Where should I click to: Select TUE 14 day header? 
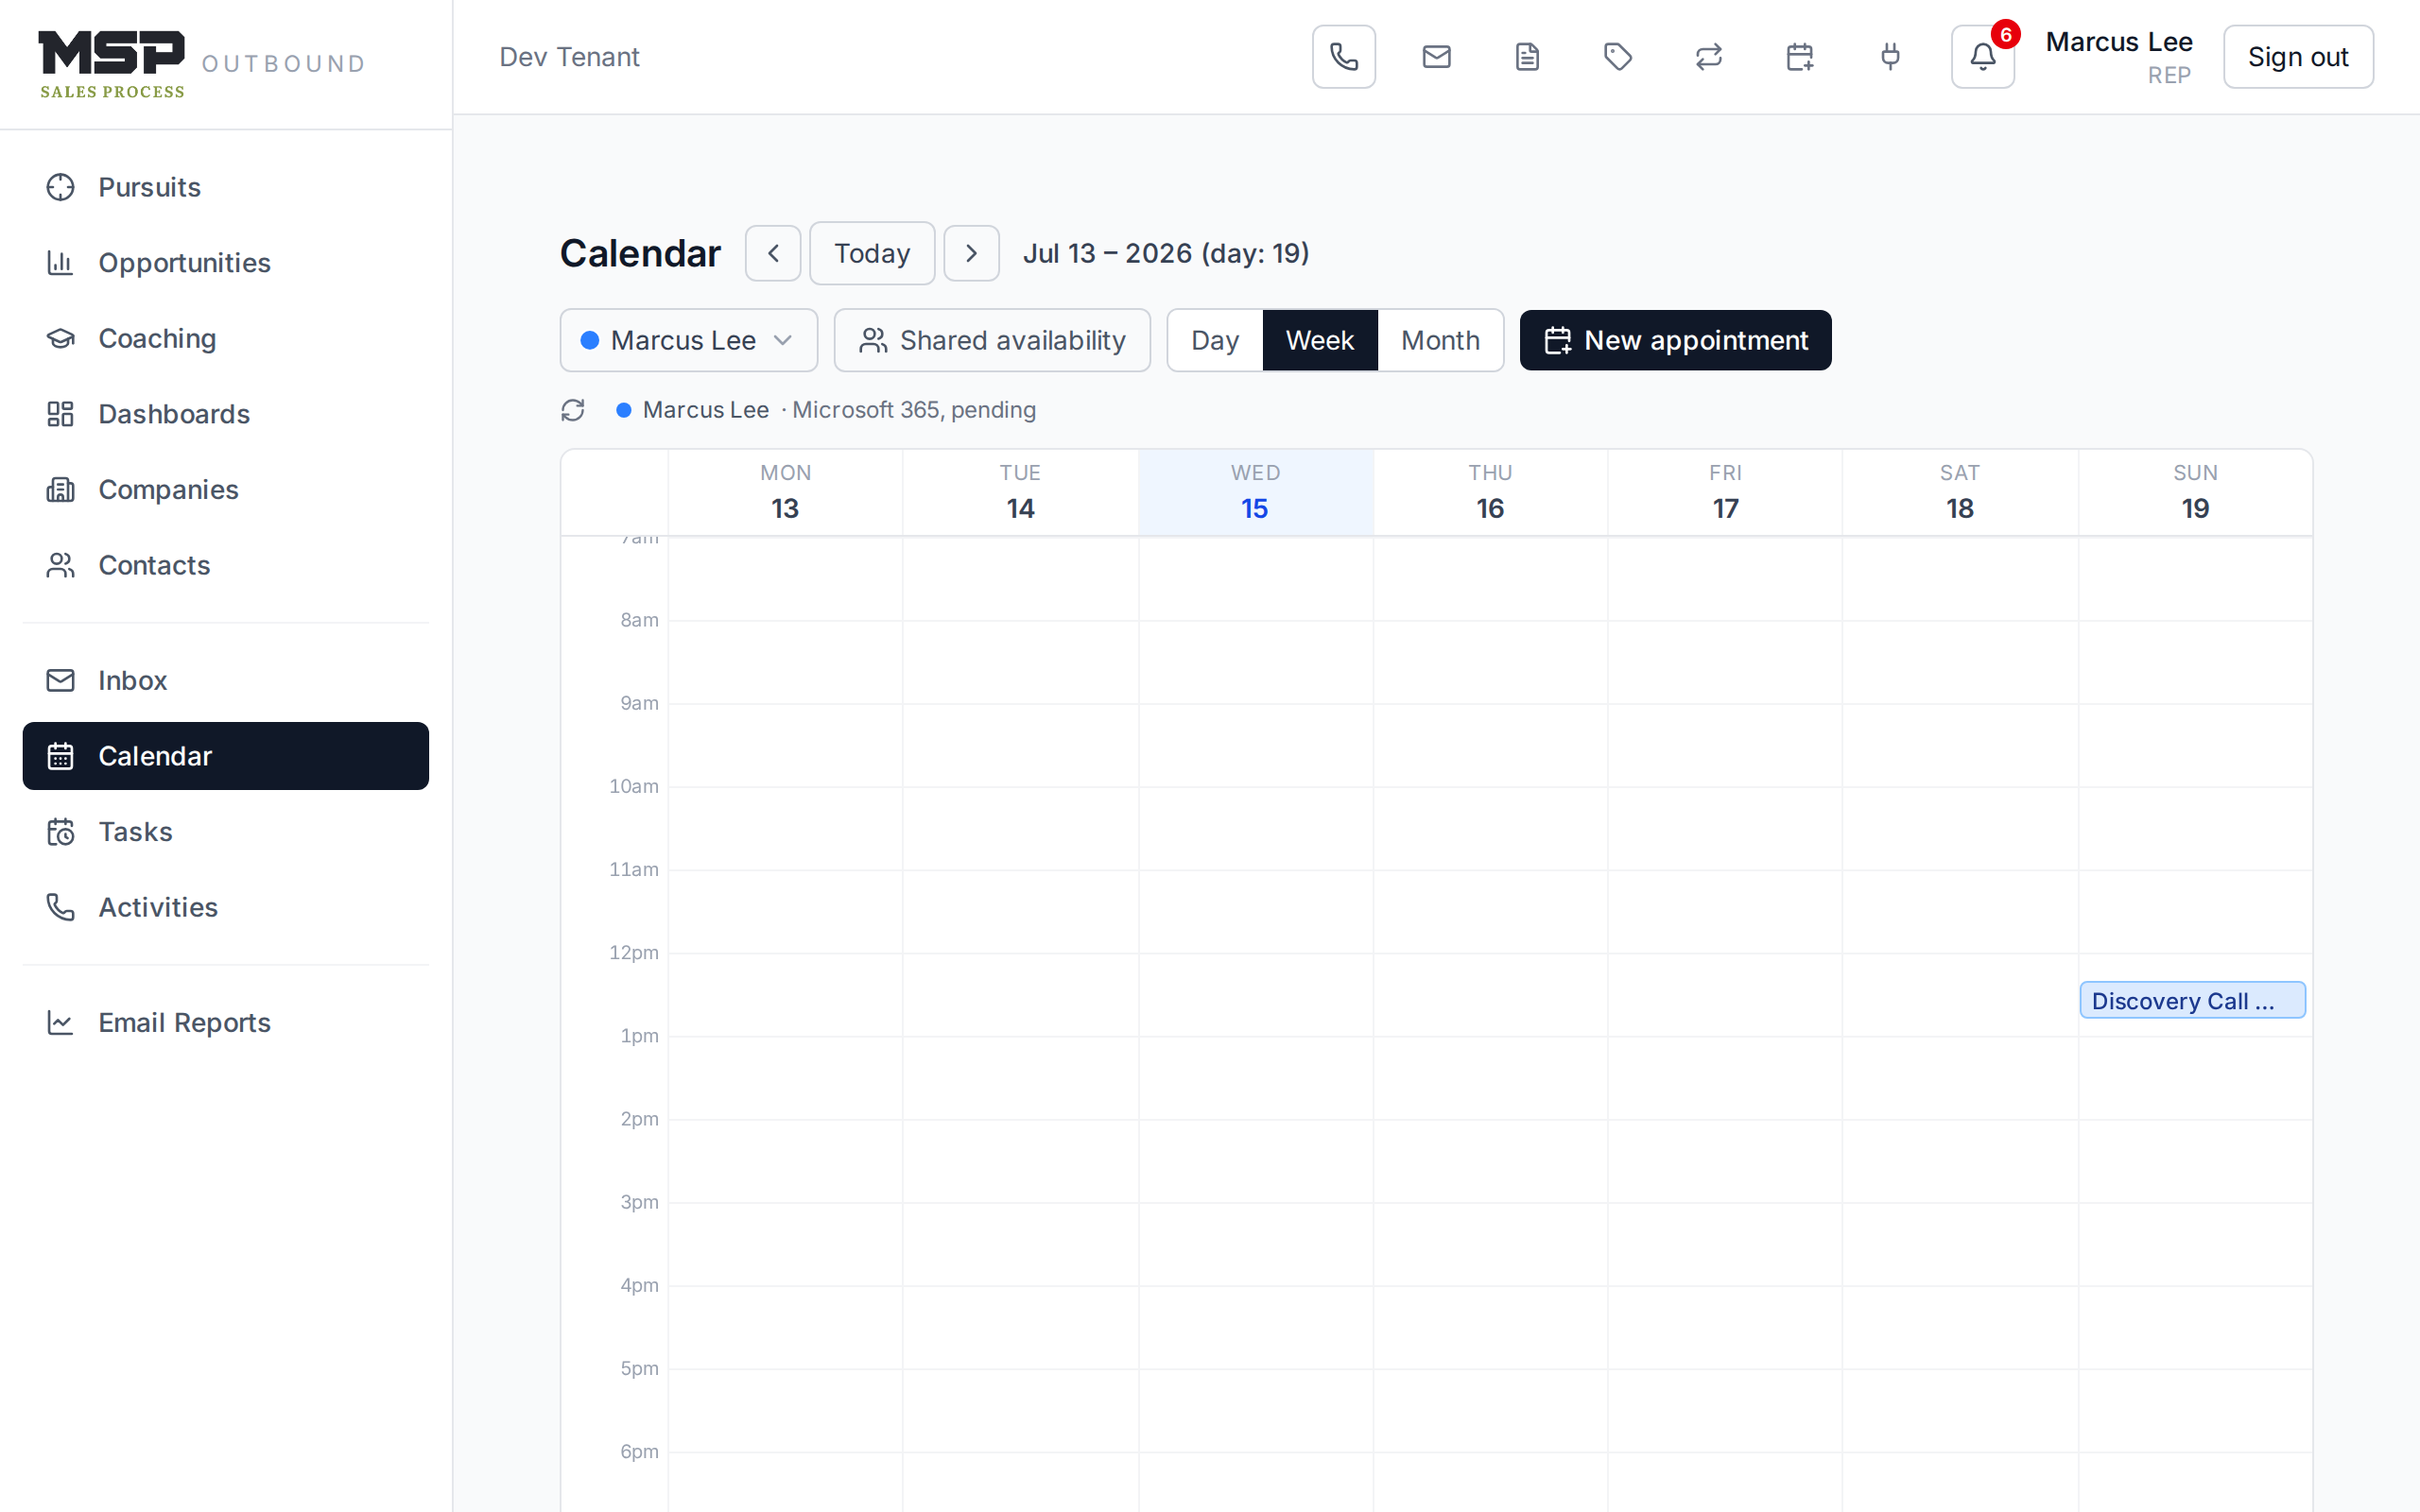1020,492
